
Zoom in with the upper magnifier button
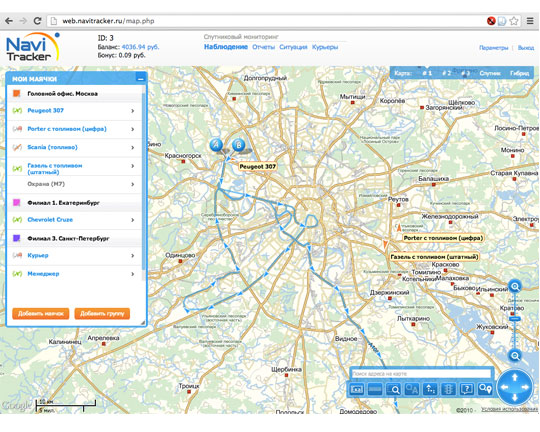tap(515, 286)
